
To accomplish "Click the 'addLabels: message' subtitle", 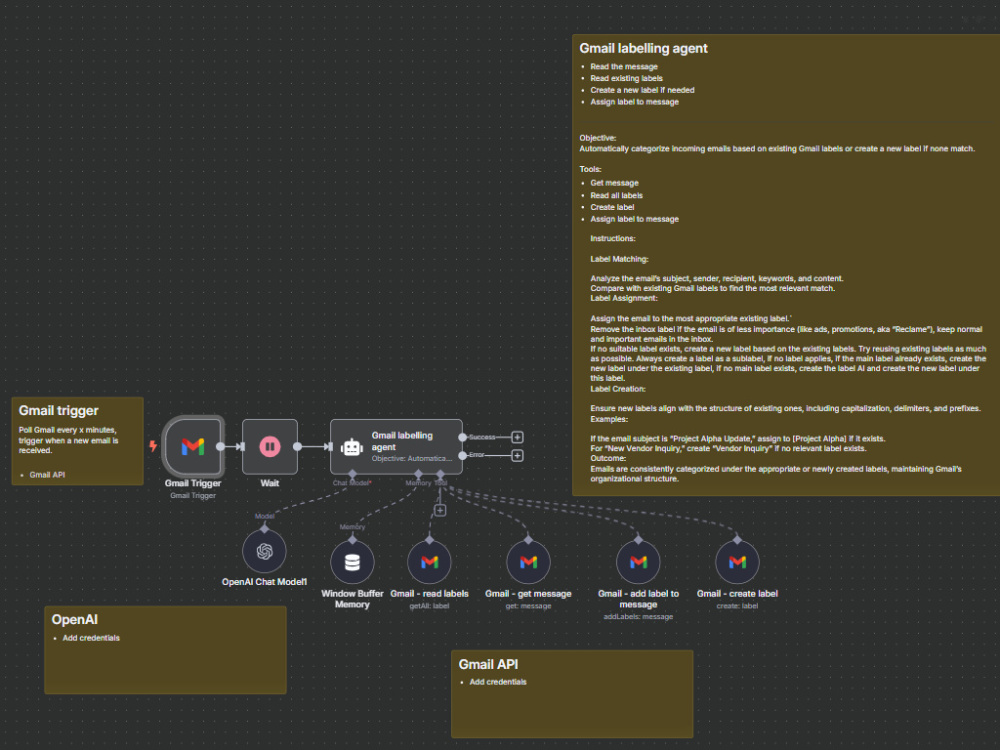I will tap(638, 617).
